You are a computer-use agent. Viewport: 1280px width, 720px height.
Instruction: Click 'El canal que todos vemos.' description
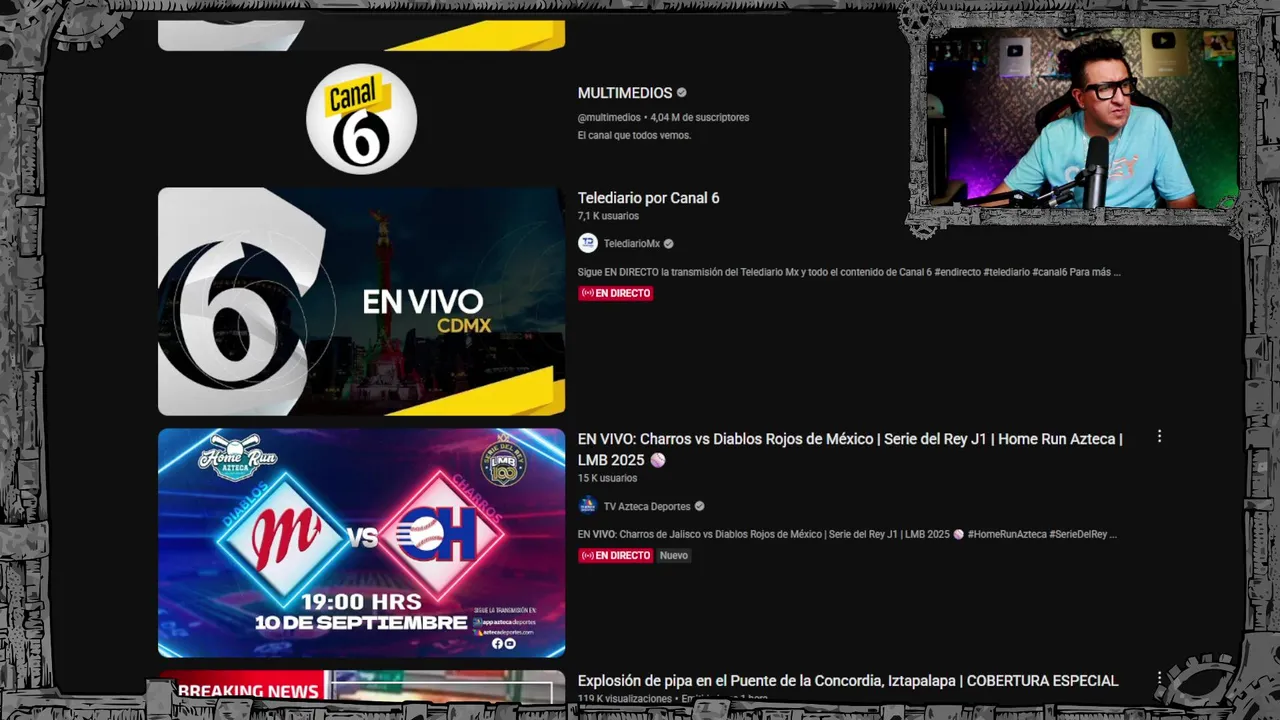tap(634, 135)
